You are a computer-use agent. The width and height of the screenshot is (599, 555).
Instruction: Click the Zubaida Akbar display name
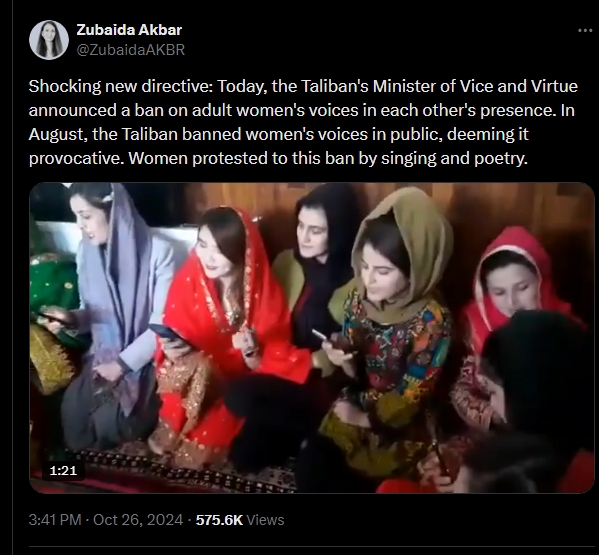tap(129, 30)
